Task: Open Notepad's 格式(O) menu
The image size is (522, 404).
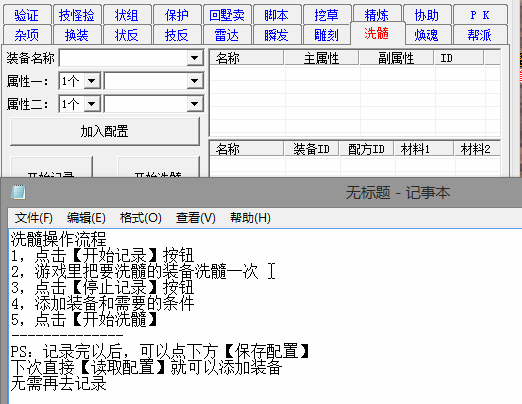Action: (141, 218)
